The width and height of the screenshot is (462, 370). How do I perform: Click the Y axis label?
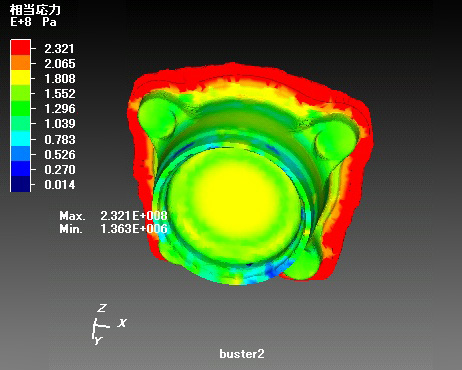[x=98, y=341]
